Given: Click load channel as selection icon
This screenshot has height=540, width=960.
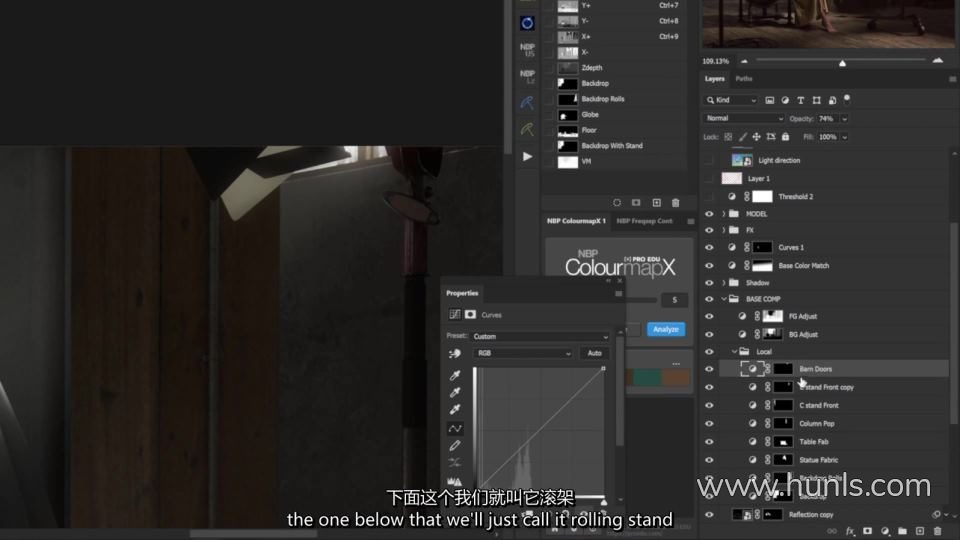Looking at the screenshot, I should pyautogui.click(x=617, y=203).
